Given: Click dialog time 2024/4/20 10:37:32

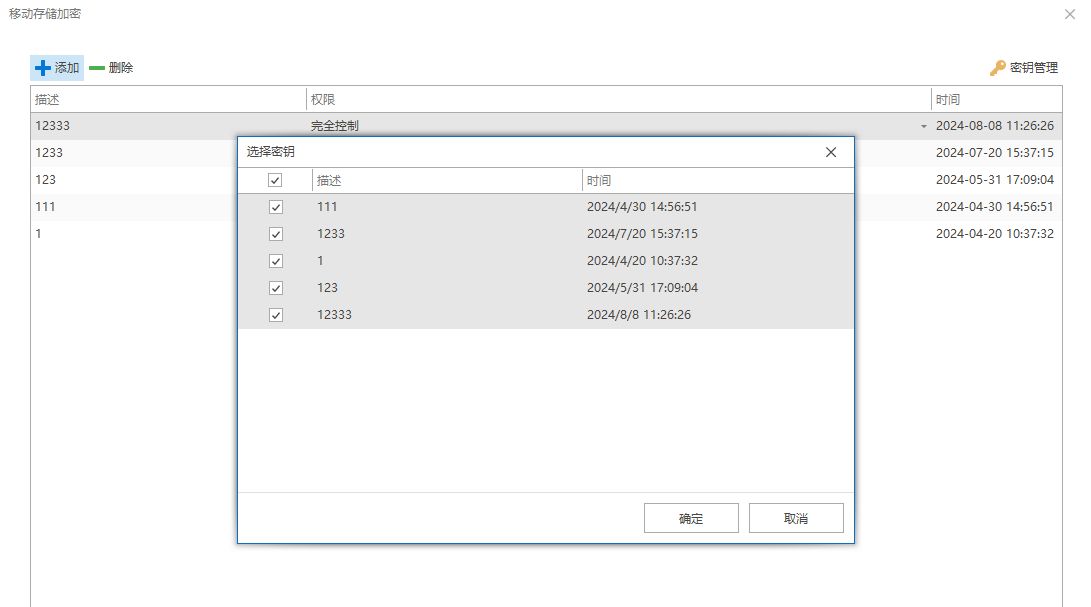Looking at the screenshot, I should 642,261.
